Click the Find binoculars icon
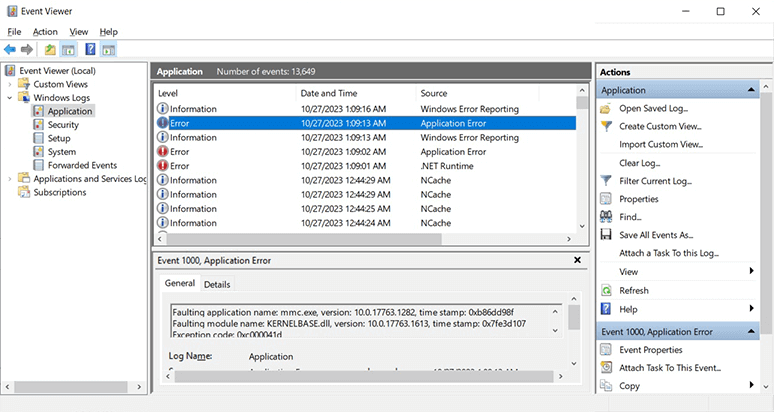Image resolution: width=774 pixels, height=412 pixels. tap(606, 217)
